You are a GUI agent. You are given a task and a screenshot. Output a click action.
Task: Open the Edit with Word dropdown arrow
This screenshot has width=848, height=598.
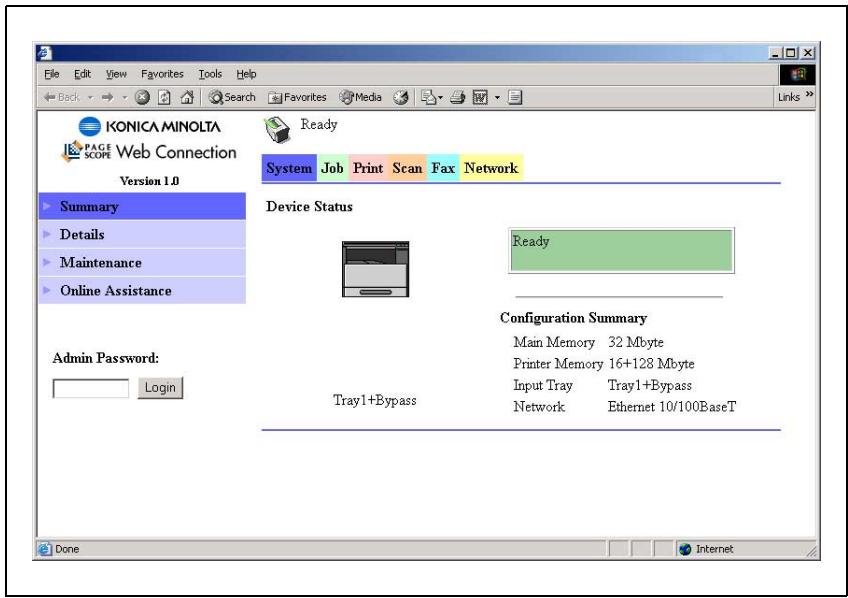[497, 98]
